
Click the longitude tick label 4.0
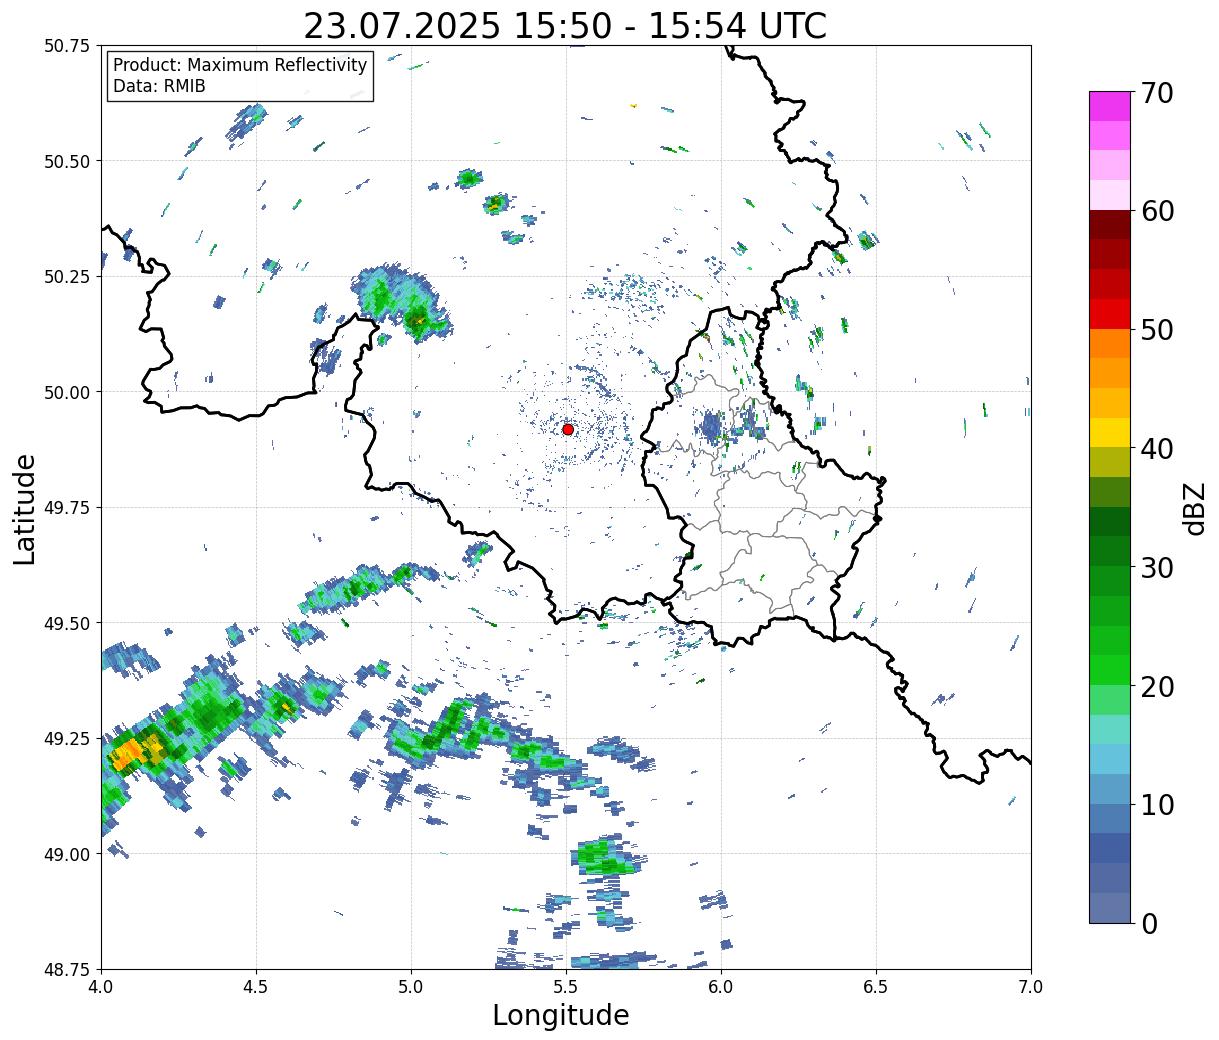click(x=102, y=987)
